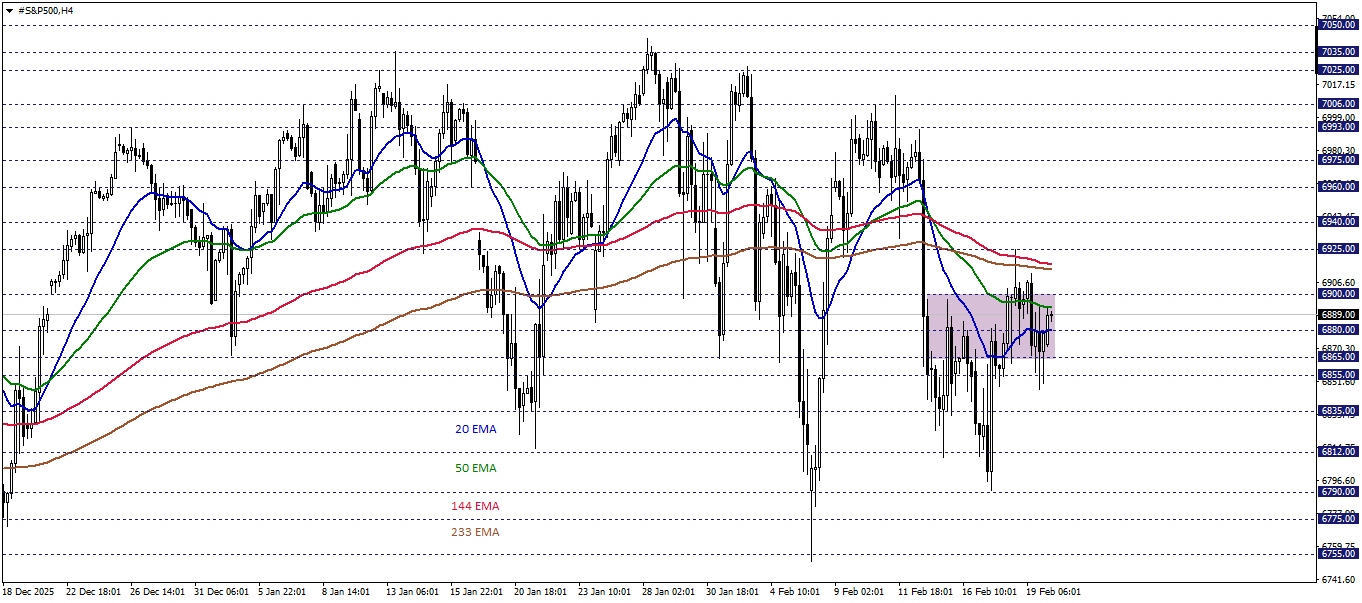1362x603 pixels.
Task: Click the green 50 EMA legend text
Action: coord(476,467)
